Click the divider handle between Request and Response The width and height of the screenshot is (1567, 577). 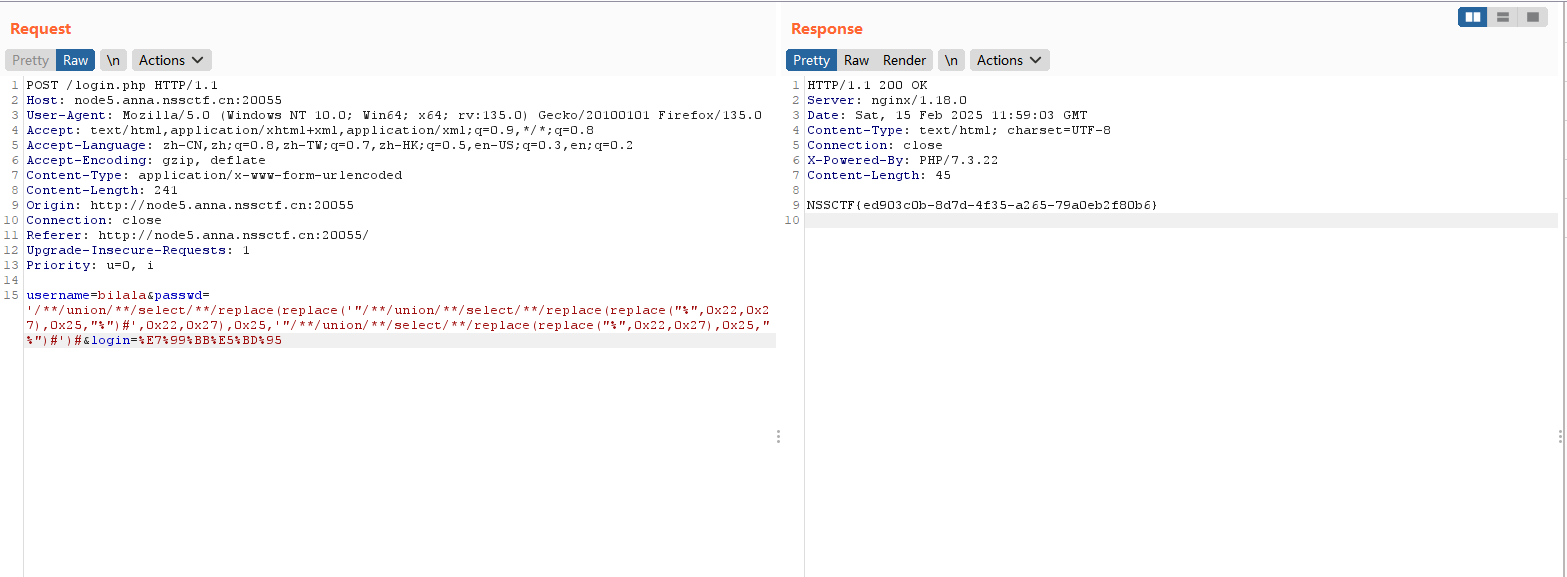tap(778, 436)
